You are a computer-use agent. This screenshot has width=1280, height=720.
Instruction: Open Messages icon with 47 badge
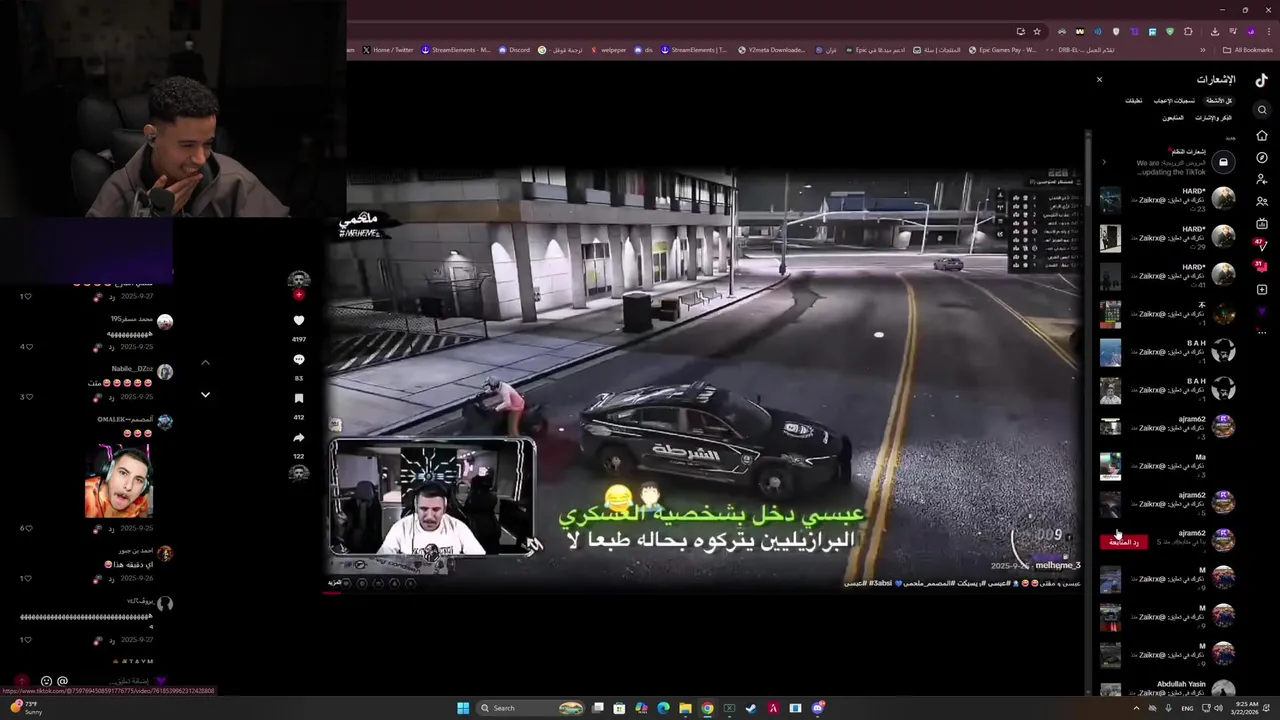(x=1261, y=244)
